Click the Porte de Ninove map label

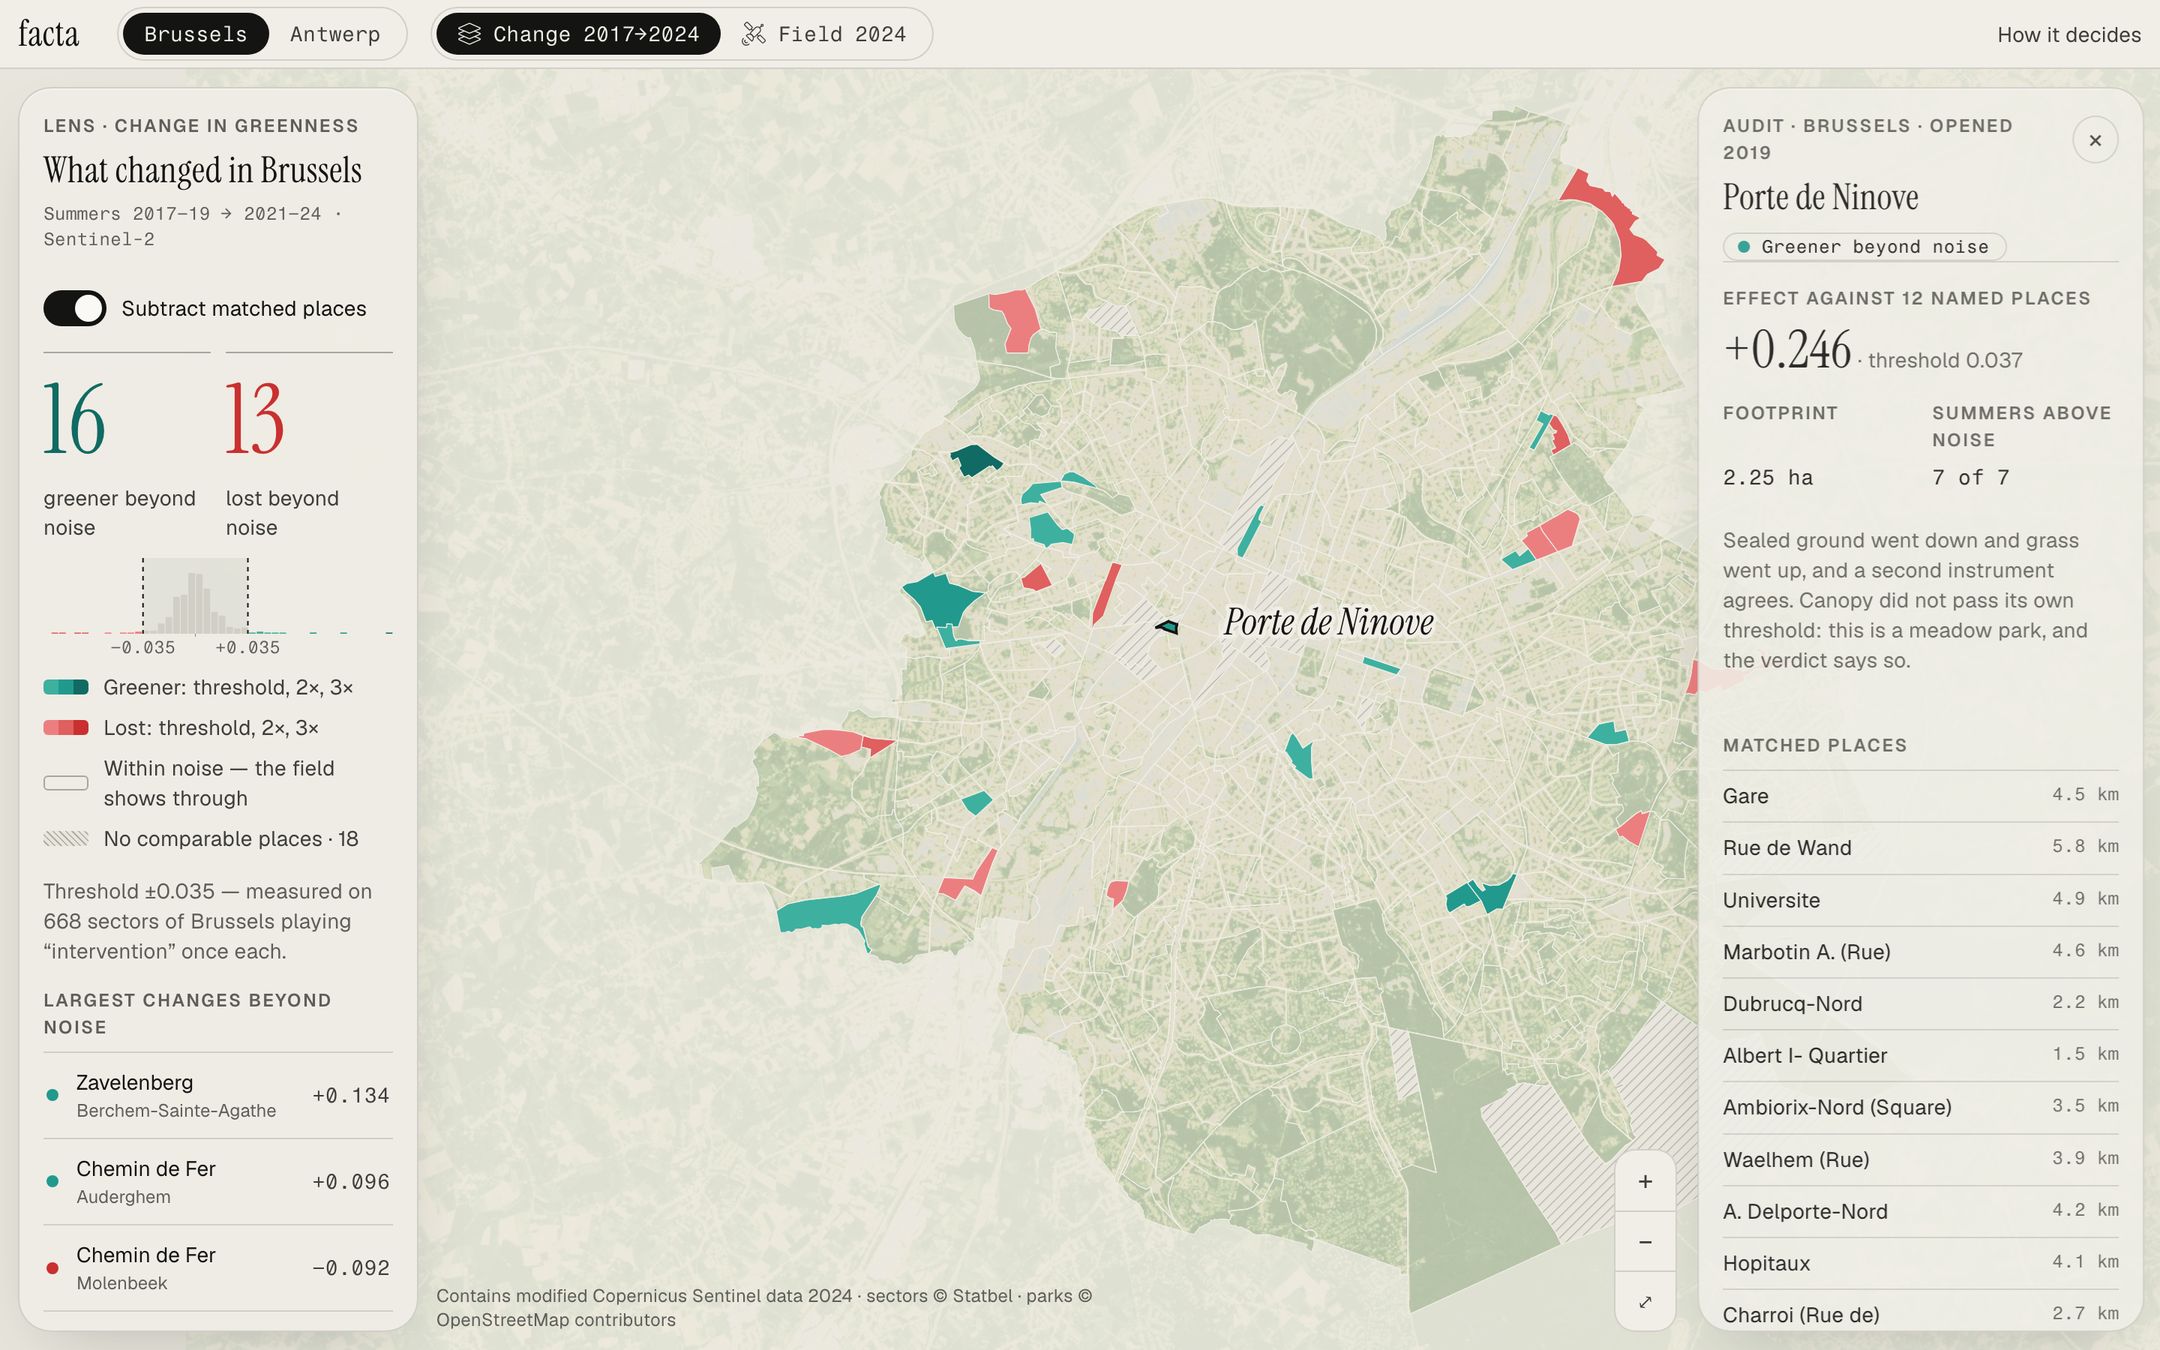coord(1328,622)
